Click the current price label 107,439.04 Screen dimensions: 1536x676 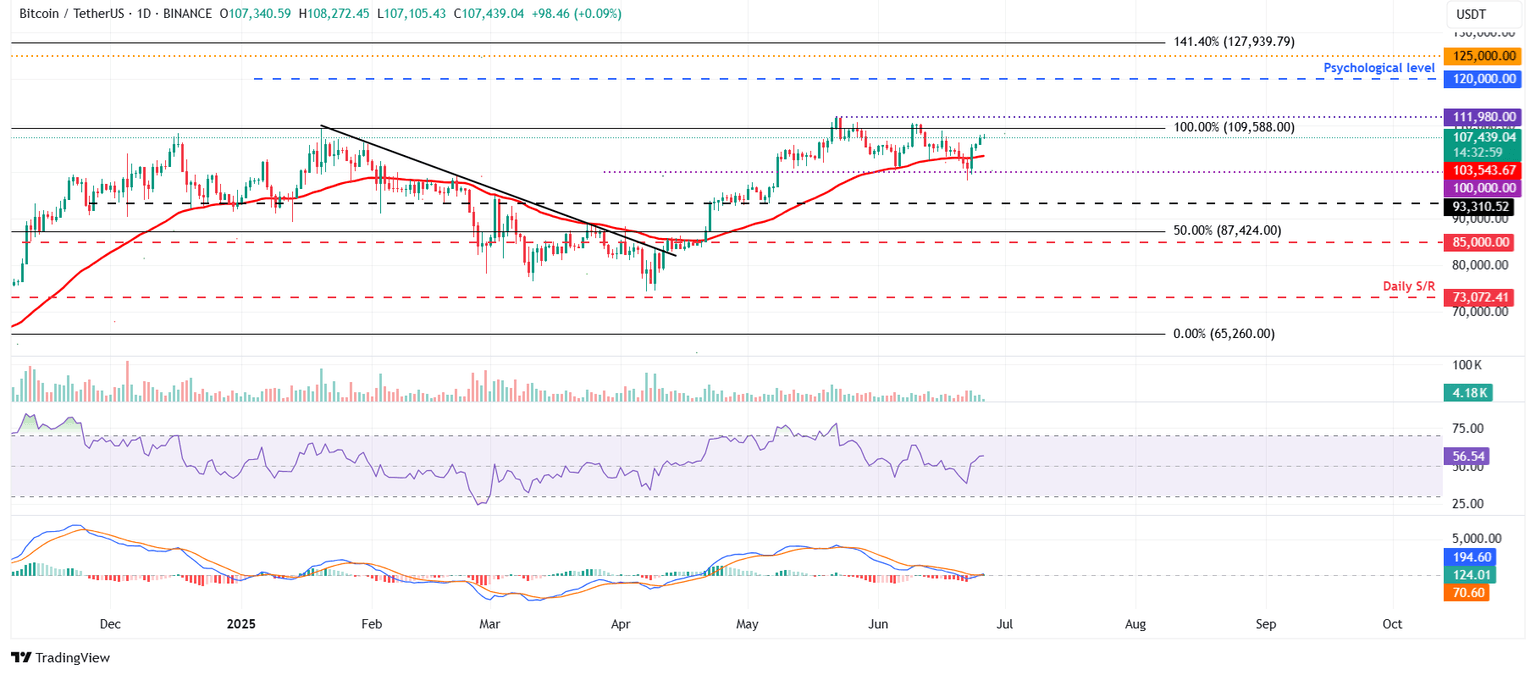1482,136
